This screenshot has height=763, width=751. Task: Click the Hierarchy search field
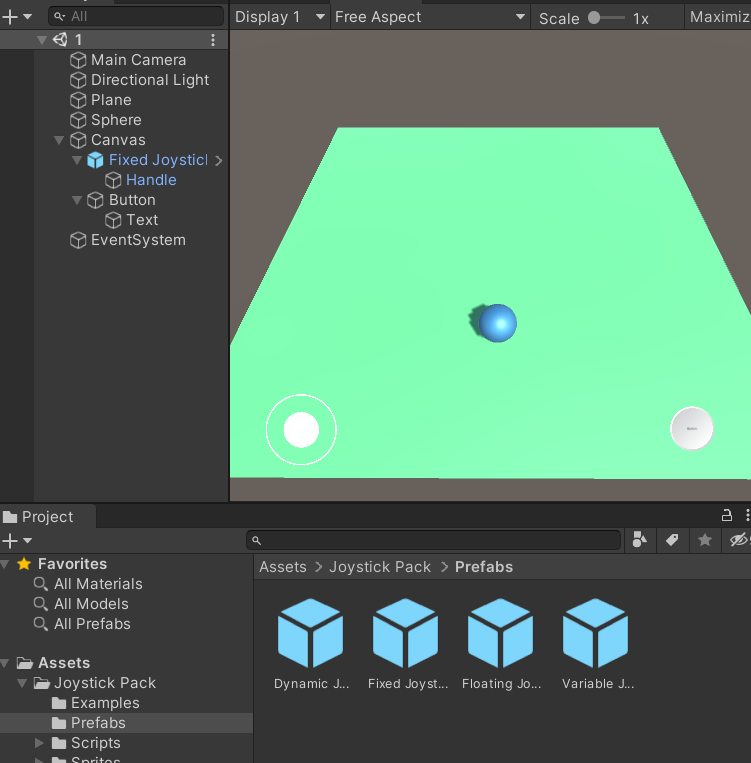pyautogui.click(x=136, y=17)
